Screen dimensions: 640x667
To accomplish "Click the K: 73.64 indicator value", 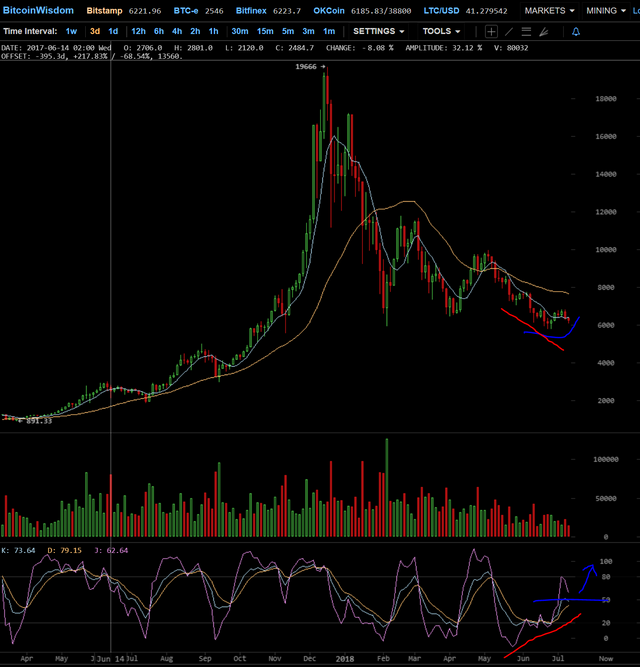I will [18, 550].
